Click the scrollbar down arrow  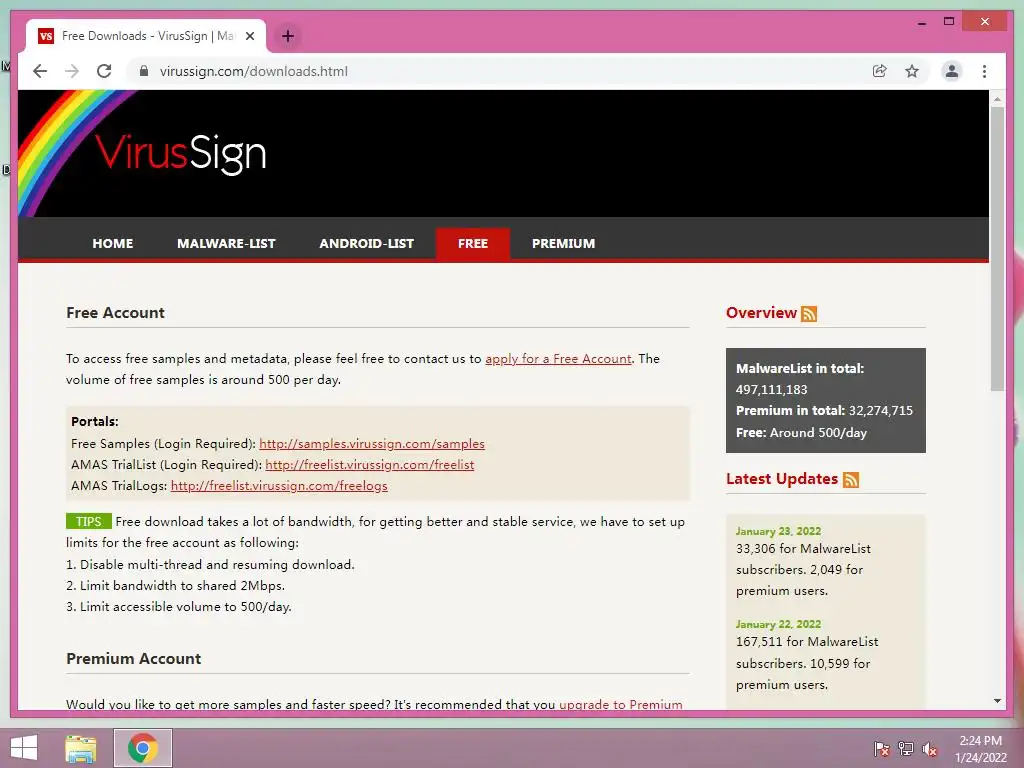(x=997, y=701)
